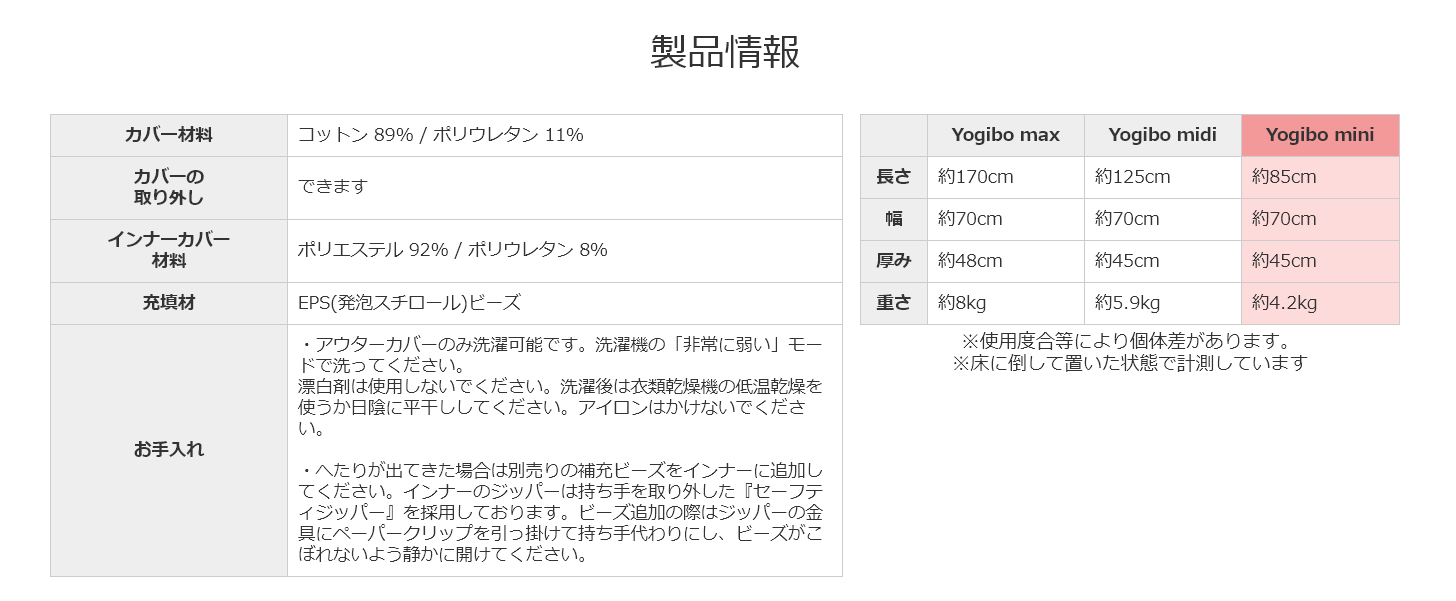This screenshot has width=1456, height=601.
Task: Click the お手入れ row label
Action: point(169,450)
